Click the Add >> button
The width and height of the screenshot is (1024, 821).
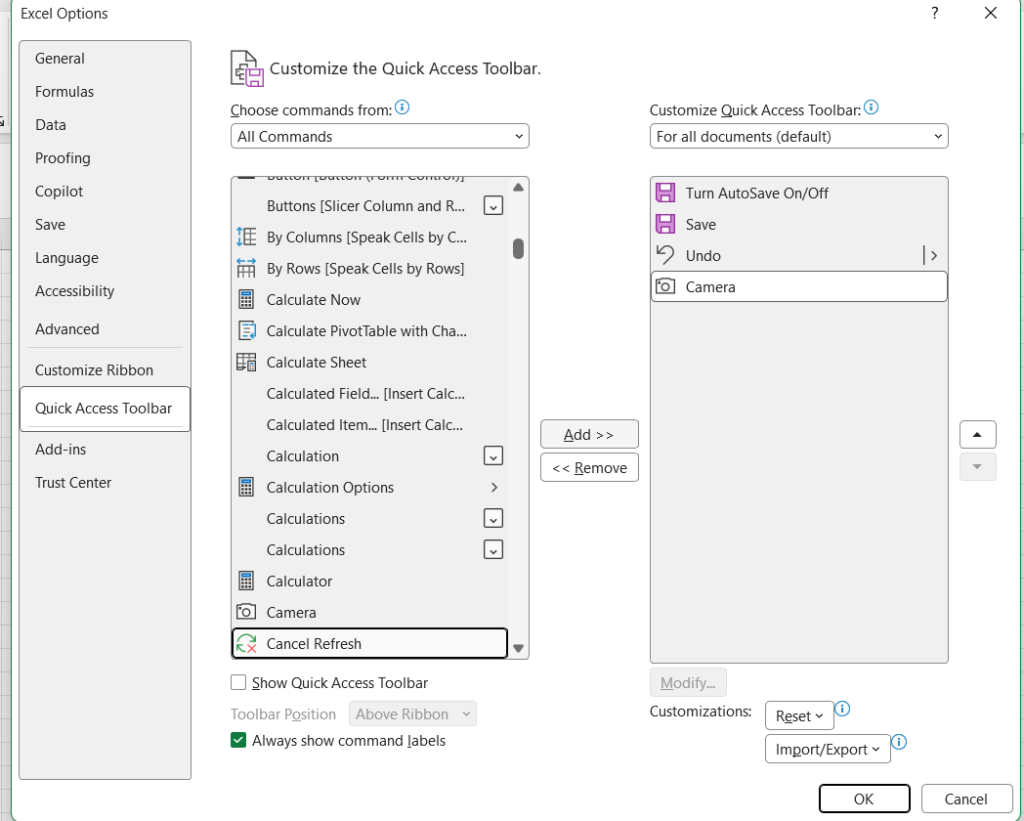tap(589, 435)
